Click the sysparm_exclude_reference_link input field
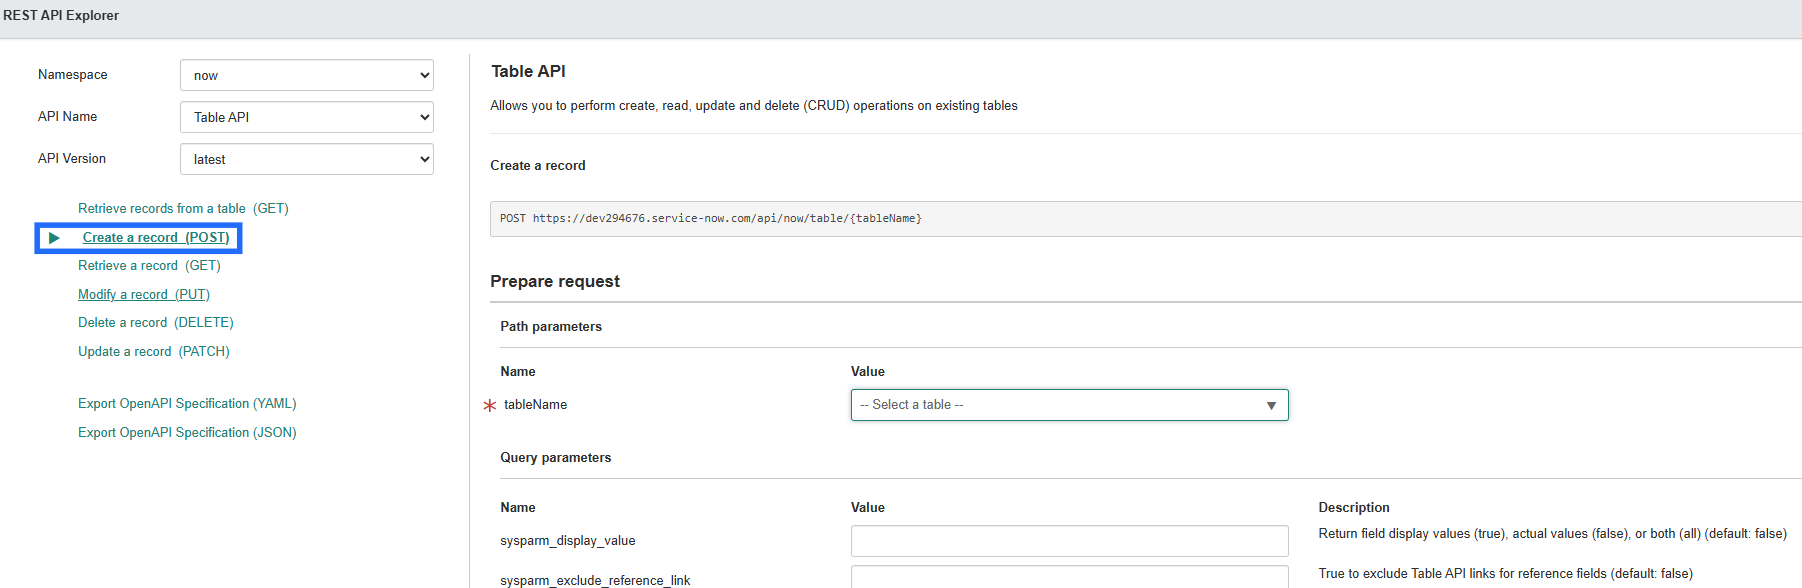The height and width of the screenshot is (588, 1802). point(1069,577)
